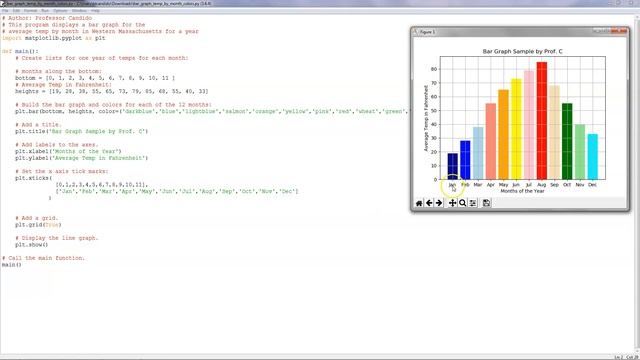Open the Format menu in IDLE
640x360 pixels.
coord(31,11)
